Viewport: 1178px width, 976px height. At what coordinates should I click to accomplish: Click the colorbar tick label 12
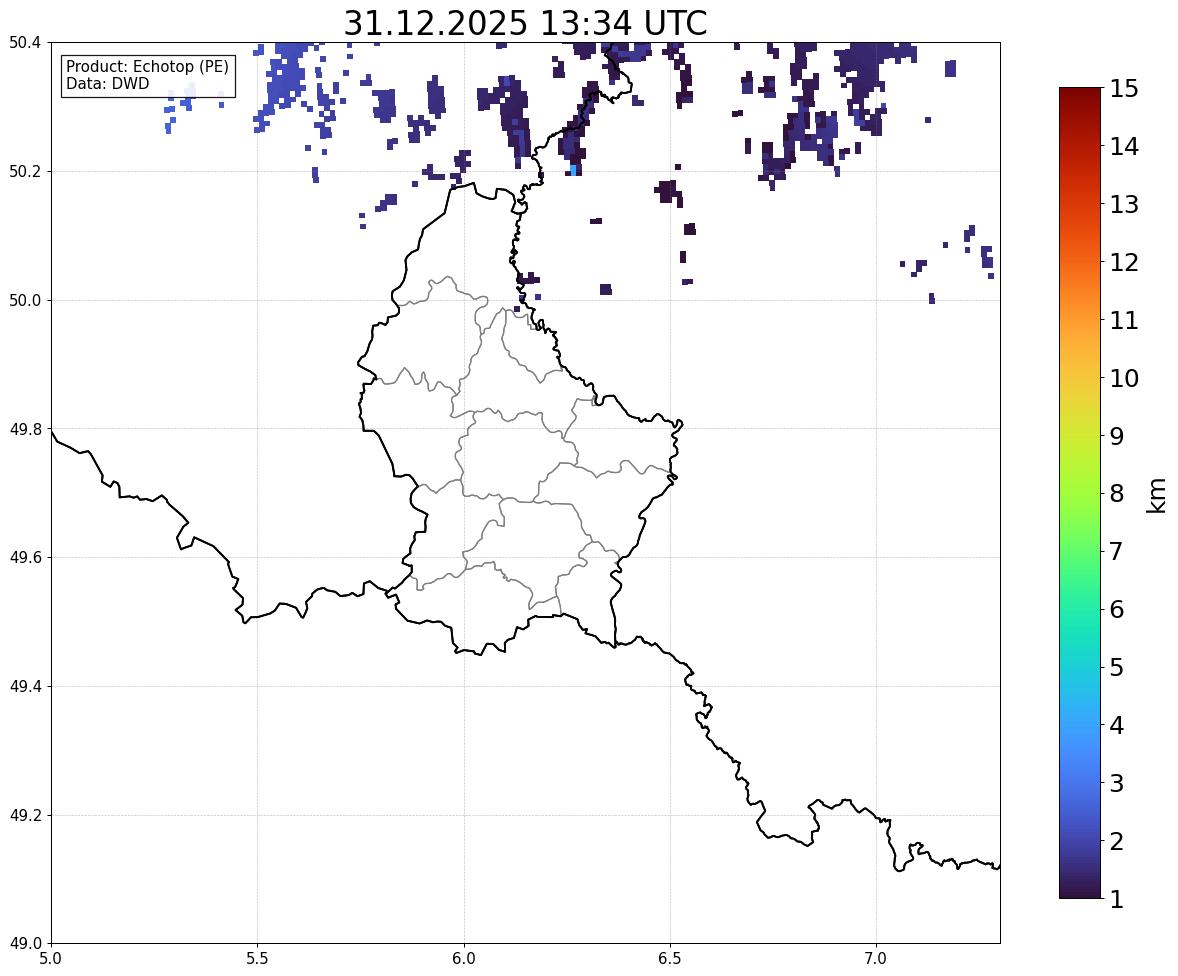pyautogui.click(x=1124, y=262)
